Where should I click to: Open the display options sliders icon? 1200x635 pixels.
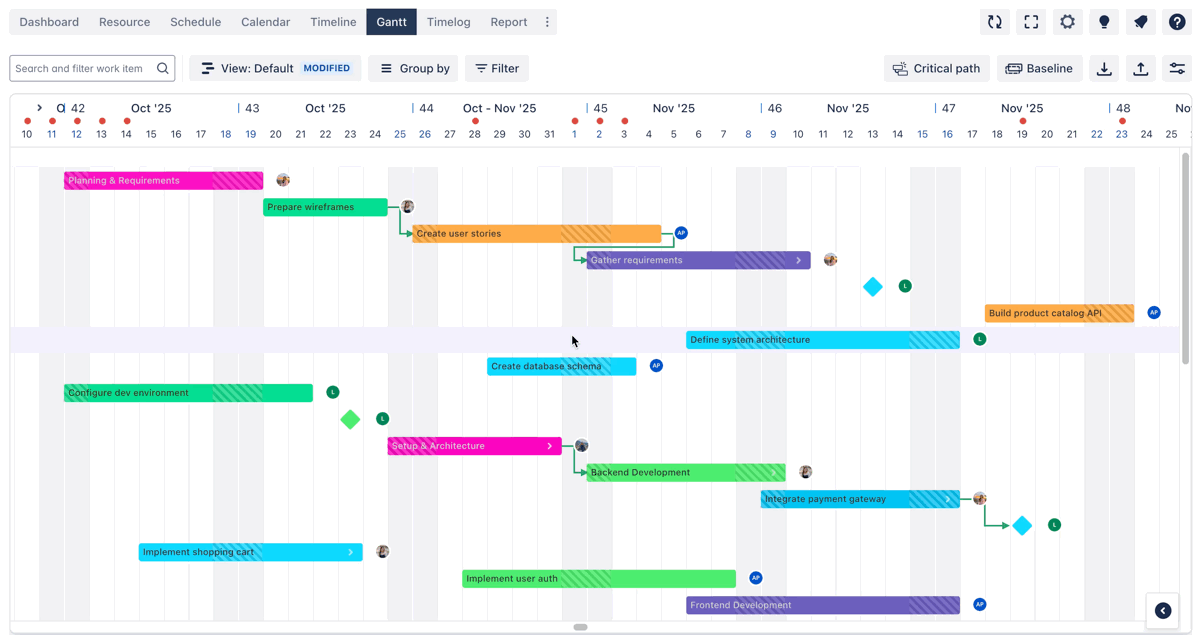pos(1177,69)
